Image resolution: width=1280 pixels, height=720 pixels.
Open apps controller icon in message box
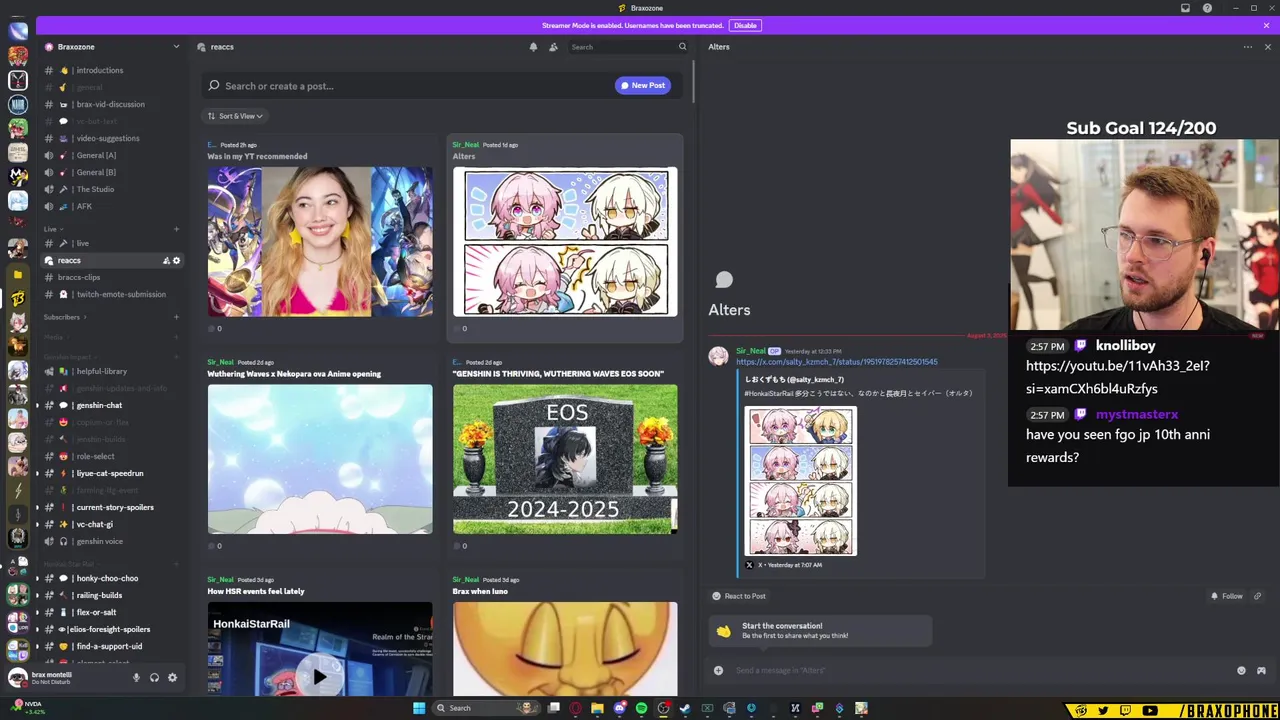tap(1261, 671)
